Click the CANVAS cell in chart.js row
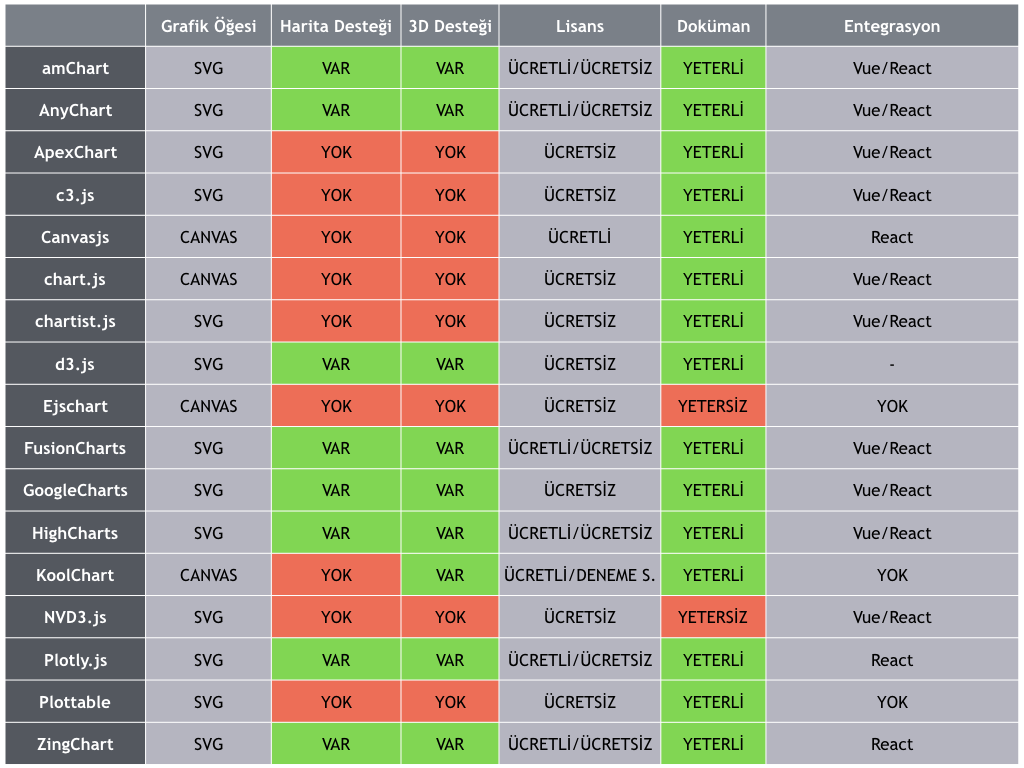 tap(208, 279)
